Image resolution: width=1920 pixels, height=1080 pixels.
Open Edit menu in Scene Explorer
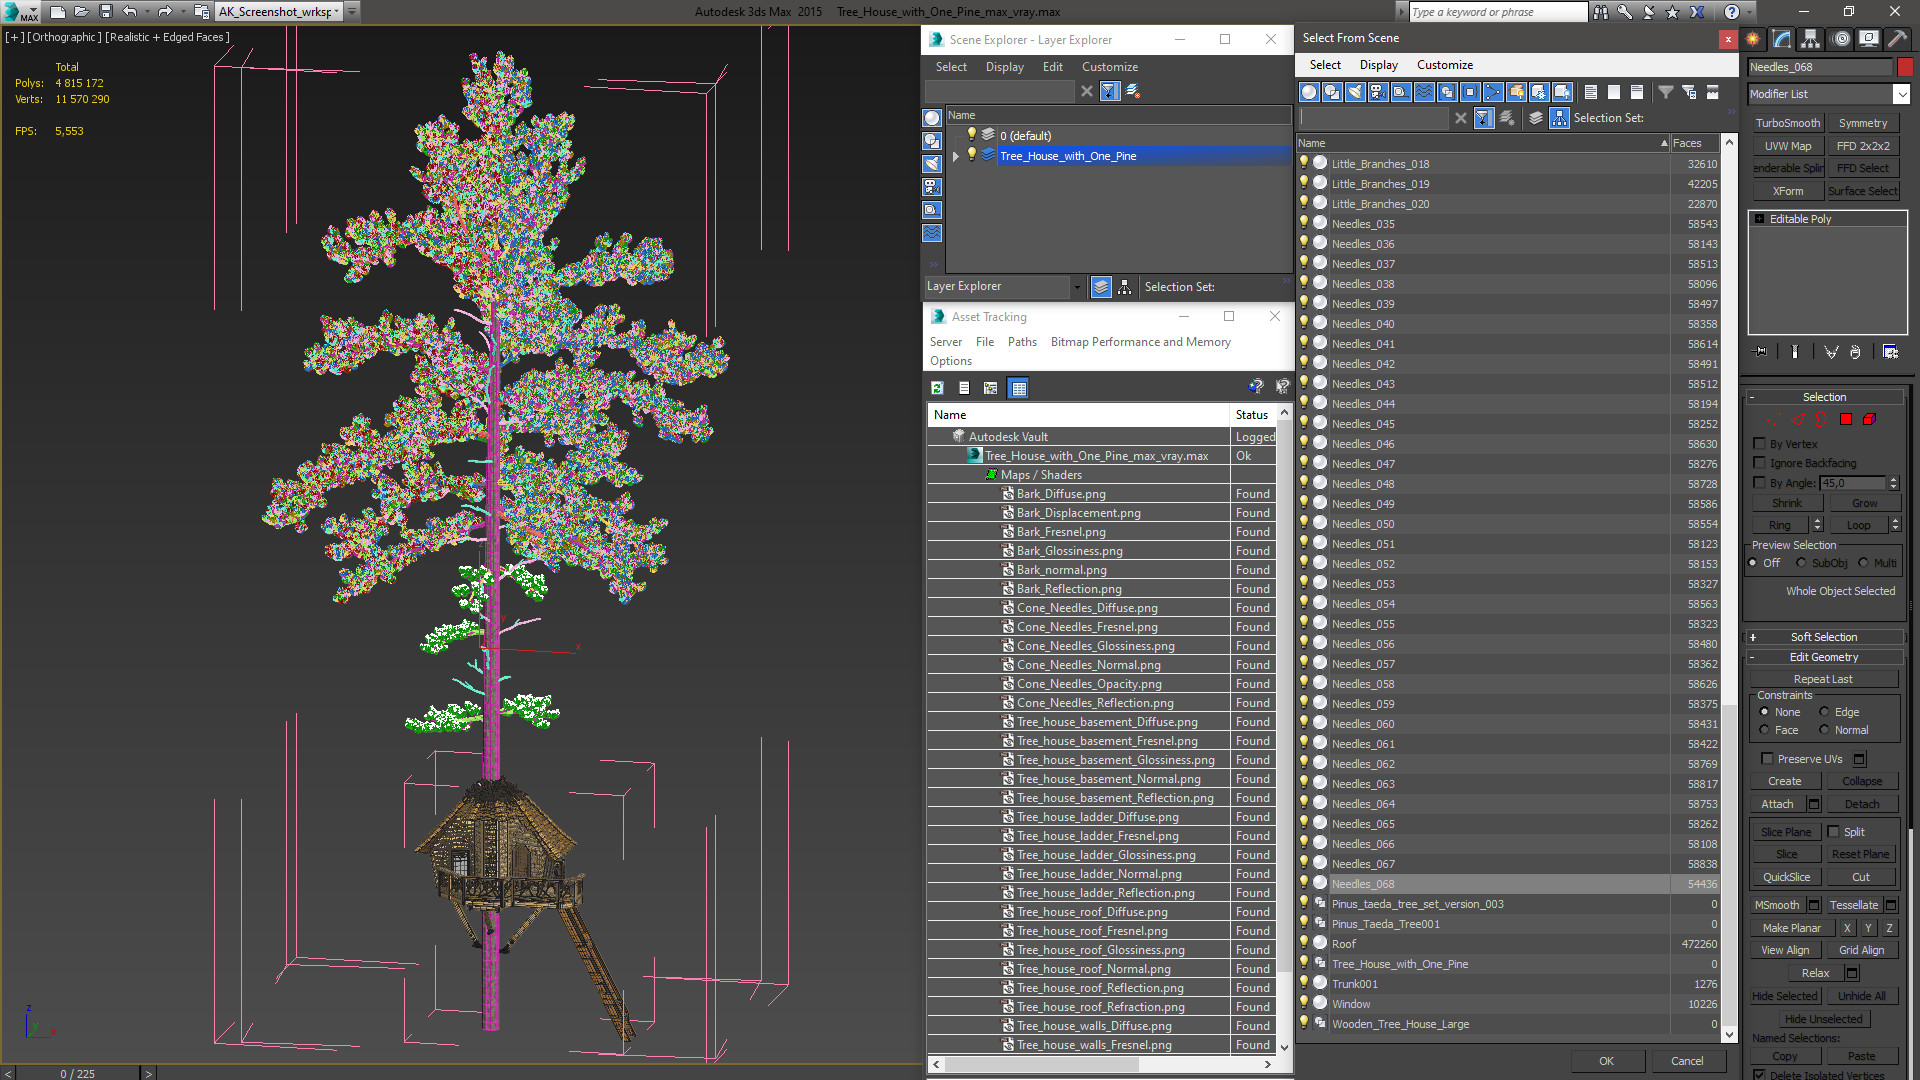(x=1053, y=67)
